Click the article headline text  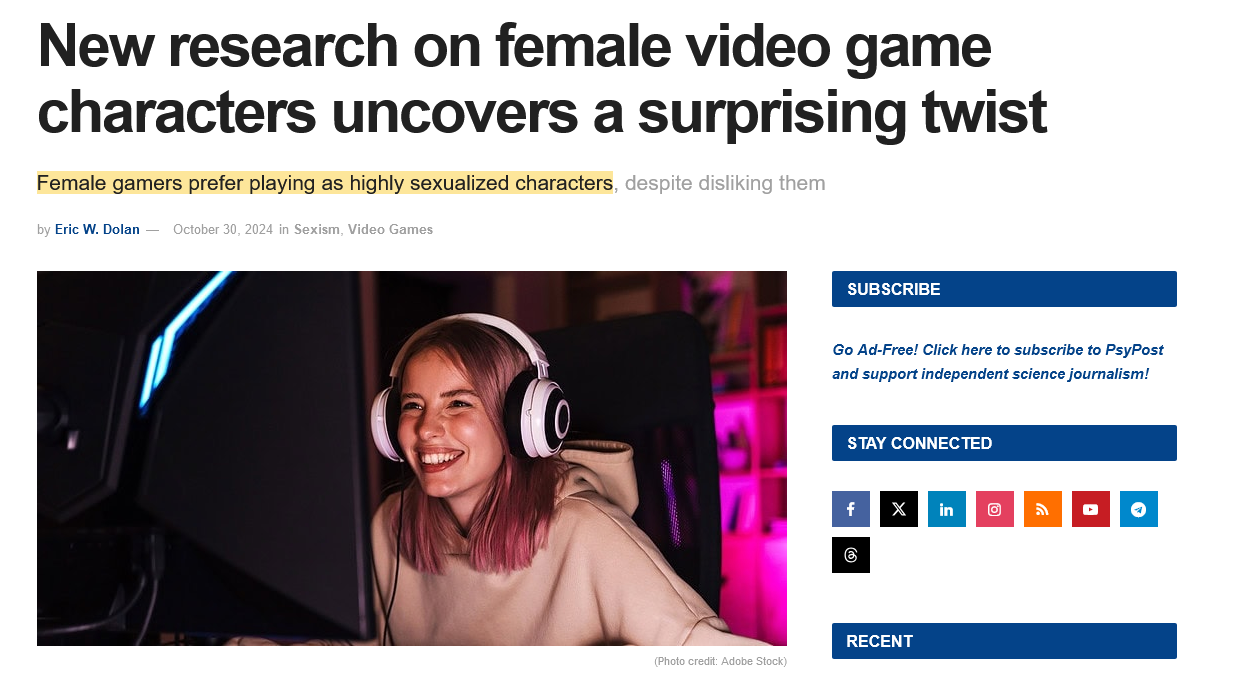pyautogui.click(x=542, y=79)
